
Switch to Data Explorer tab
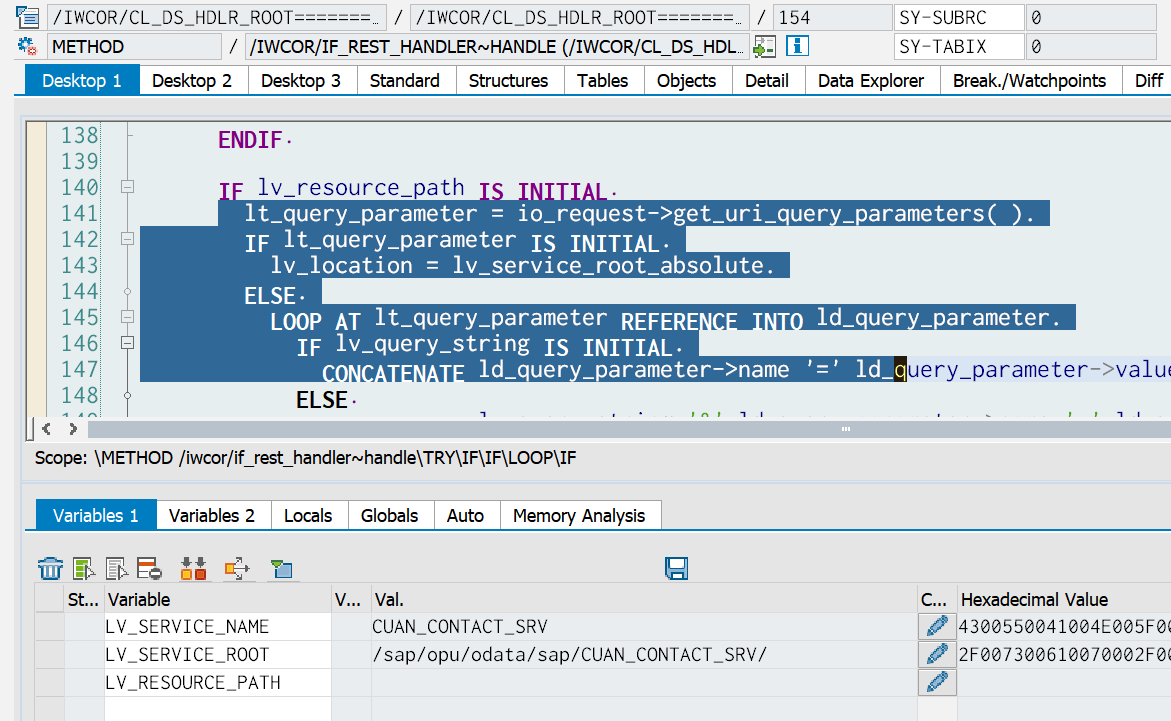(x=871, y=80)
